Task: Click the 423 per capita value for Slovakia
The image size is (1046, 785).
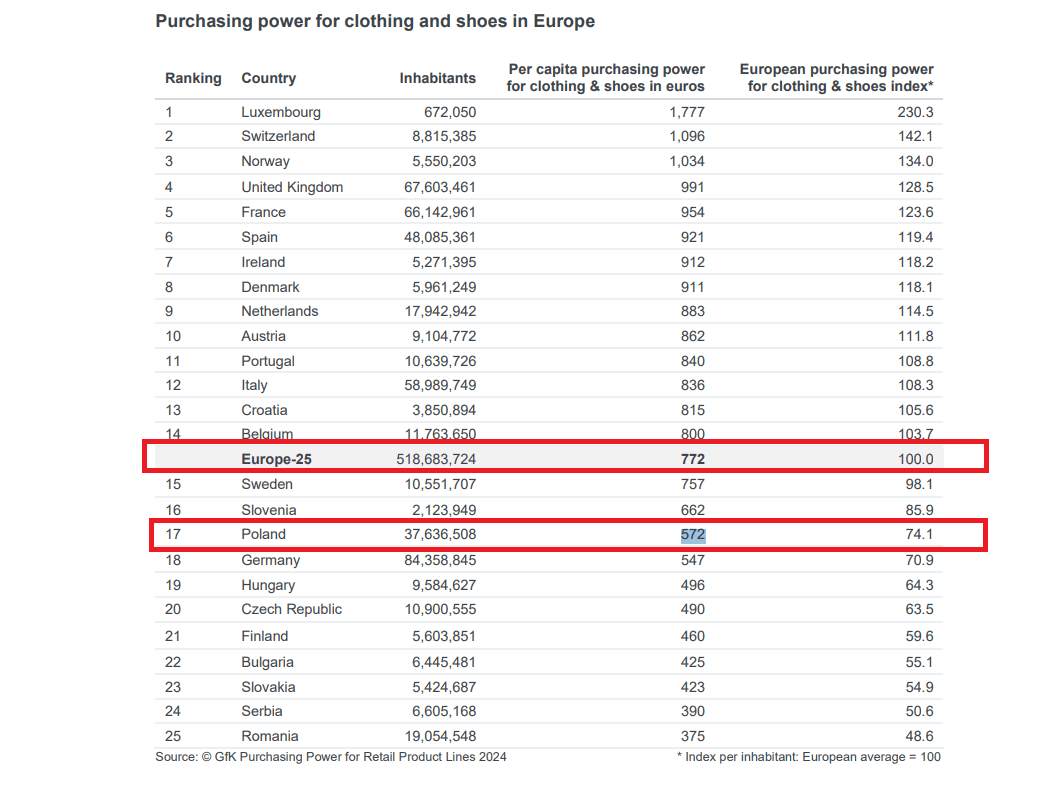Action: (x=693, y=687)
